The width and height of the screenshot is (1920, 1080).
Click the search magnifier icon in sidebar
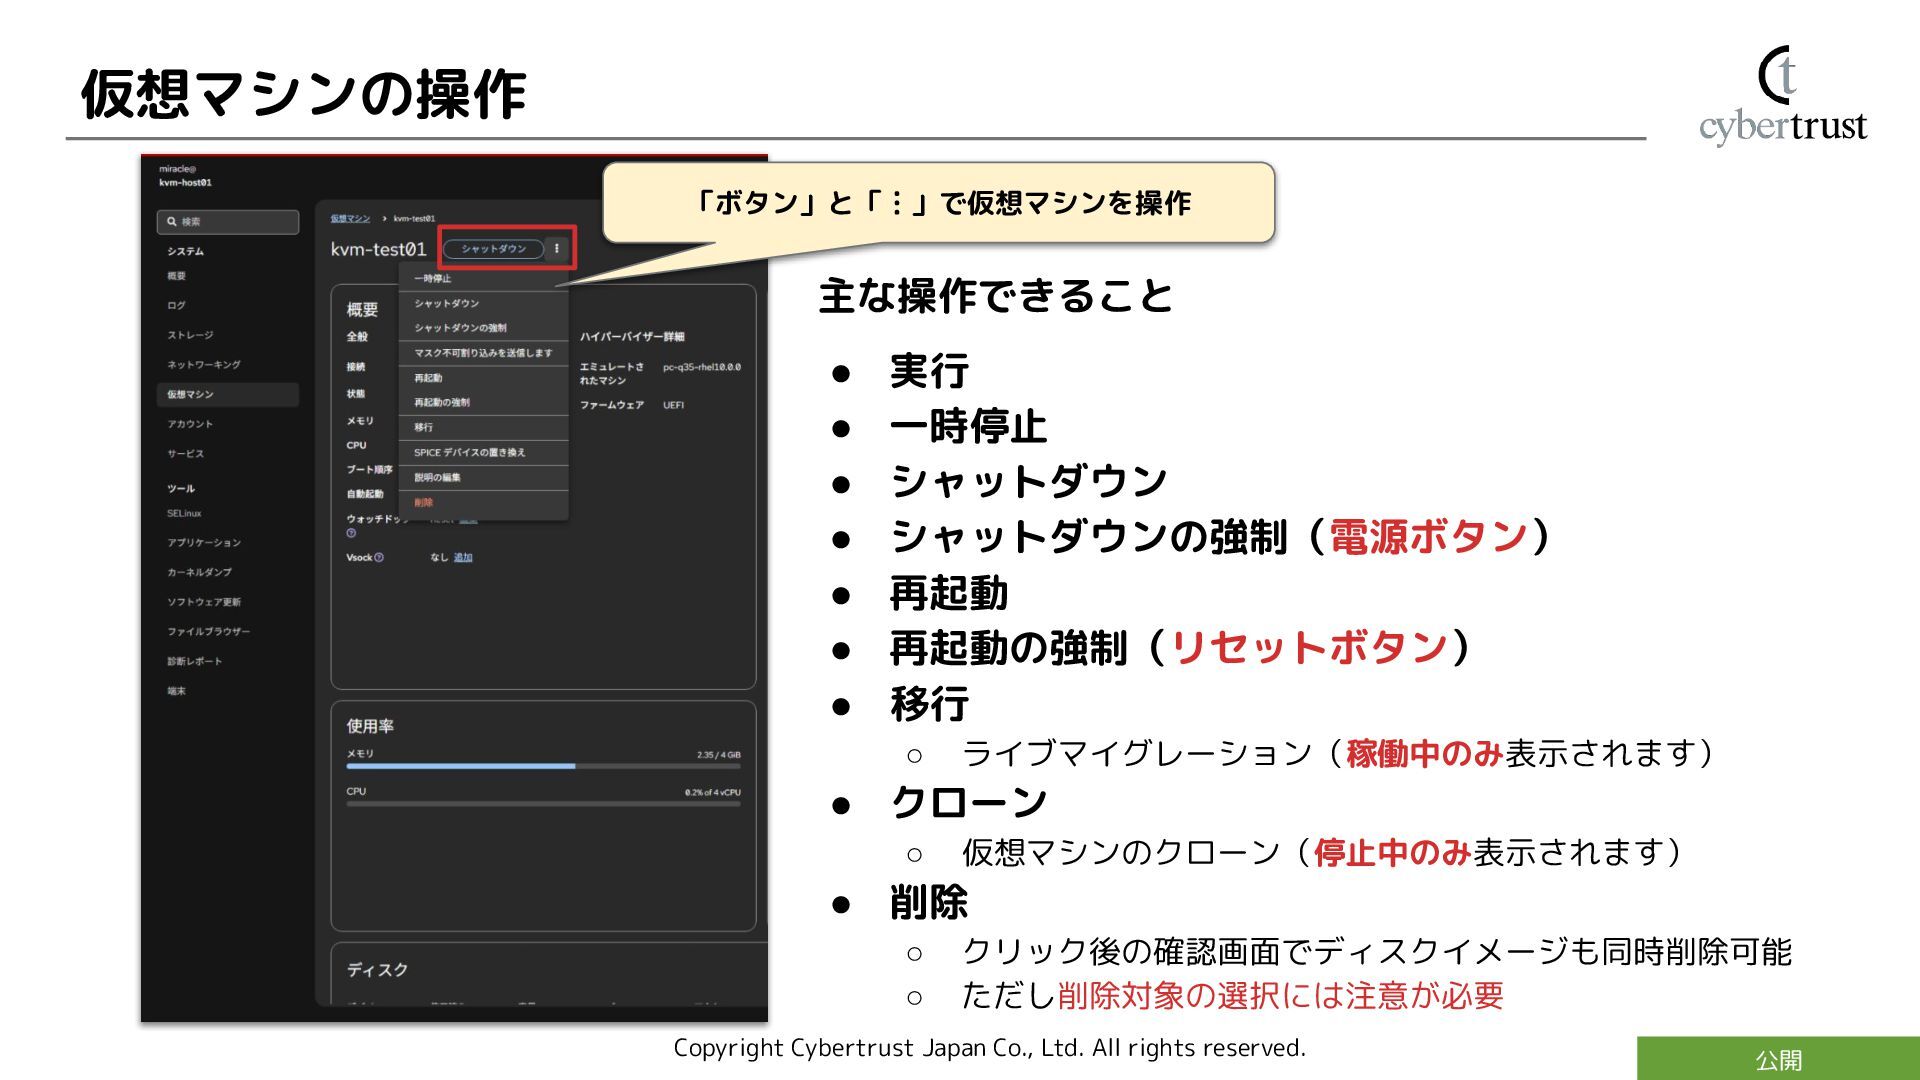(172, 222)
